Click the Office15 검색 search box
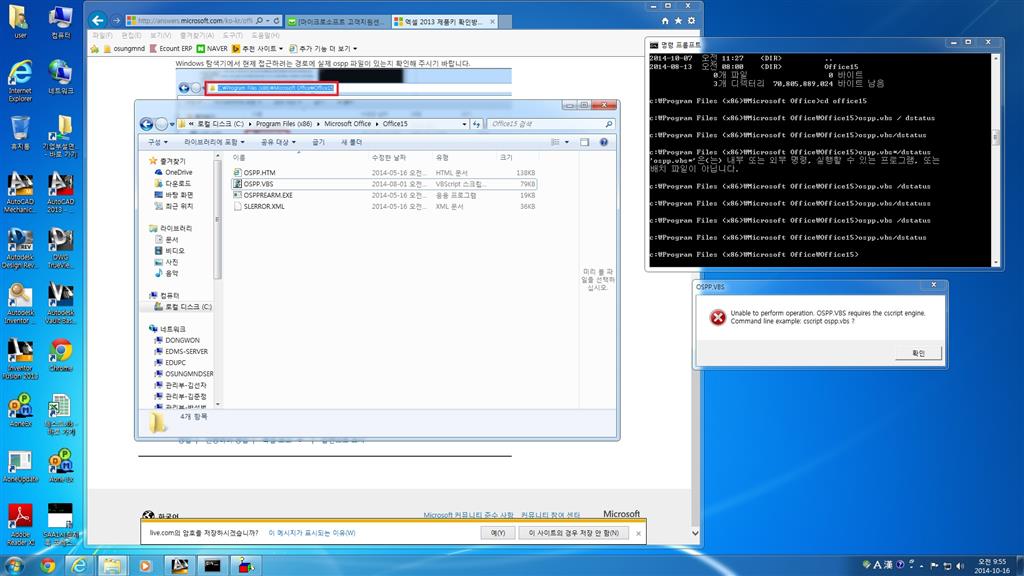Image resolution: width=1024 pixels, height=576 pixels. pyautogui.click(x=551, y=123)
